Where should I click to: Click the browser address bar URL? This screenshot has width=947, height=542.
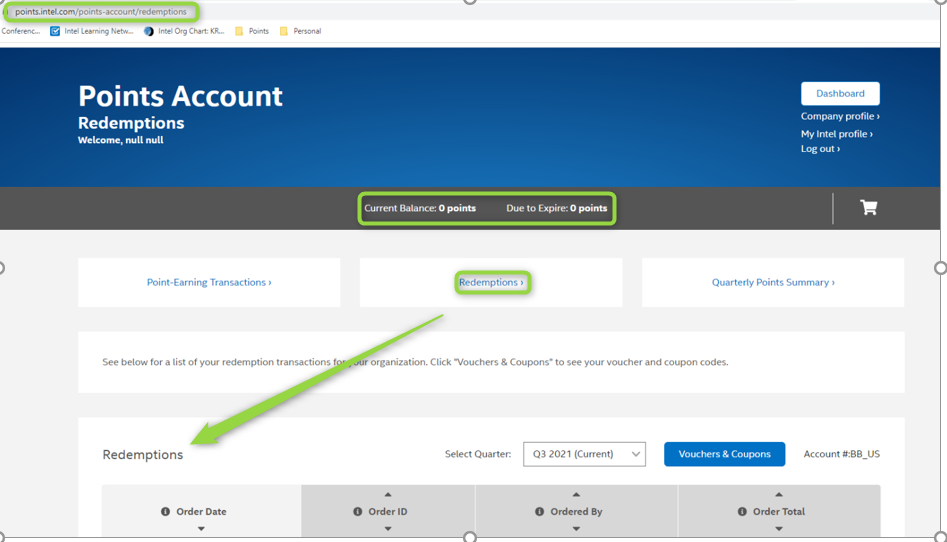pyautogui.click(x=101, y=11)
